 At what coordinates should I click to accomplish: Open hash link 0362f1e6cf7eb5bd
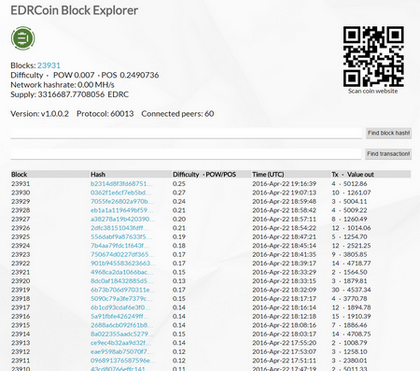tap(121, 193)
